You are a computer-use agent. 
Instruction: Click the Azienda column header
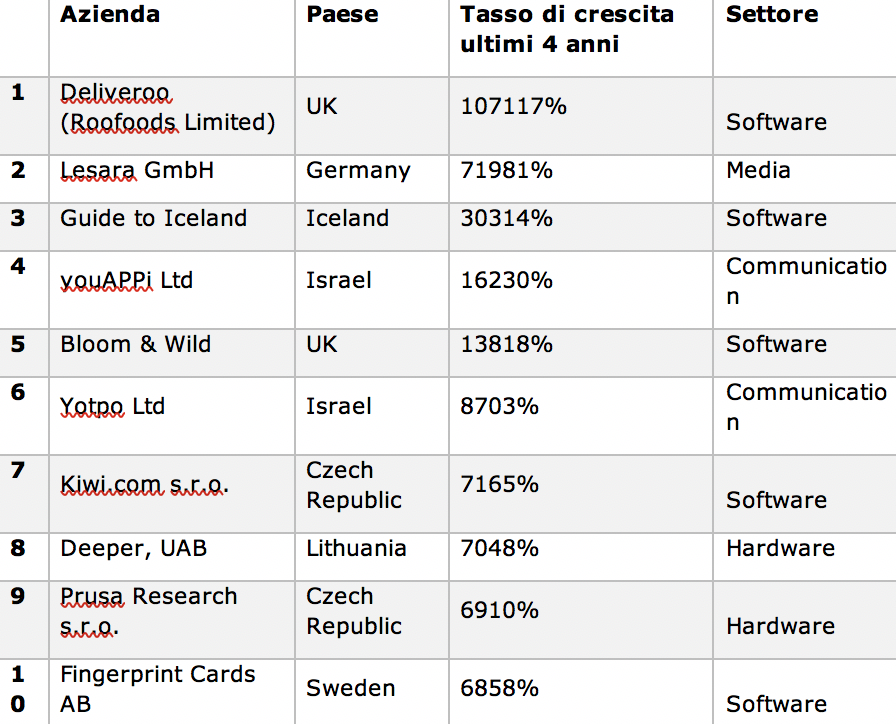point(110,15)
